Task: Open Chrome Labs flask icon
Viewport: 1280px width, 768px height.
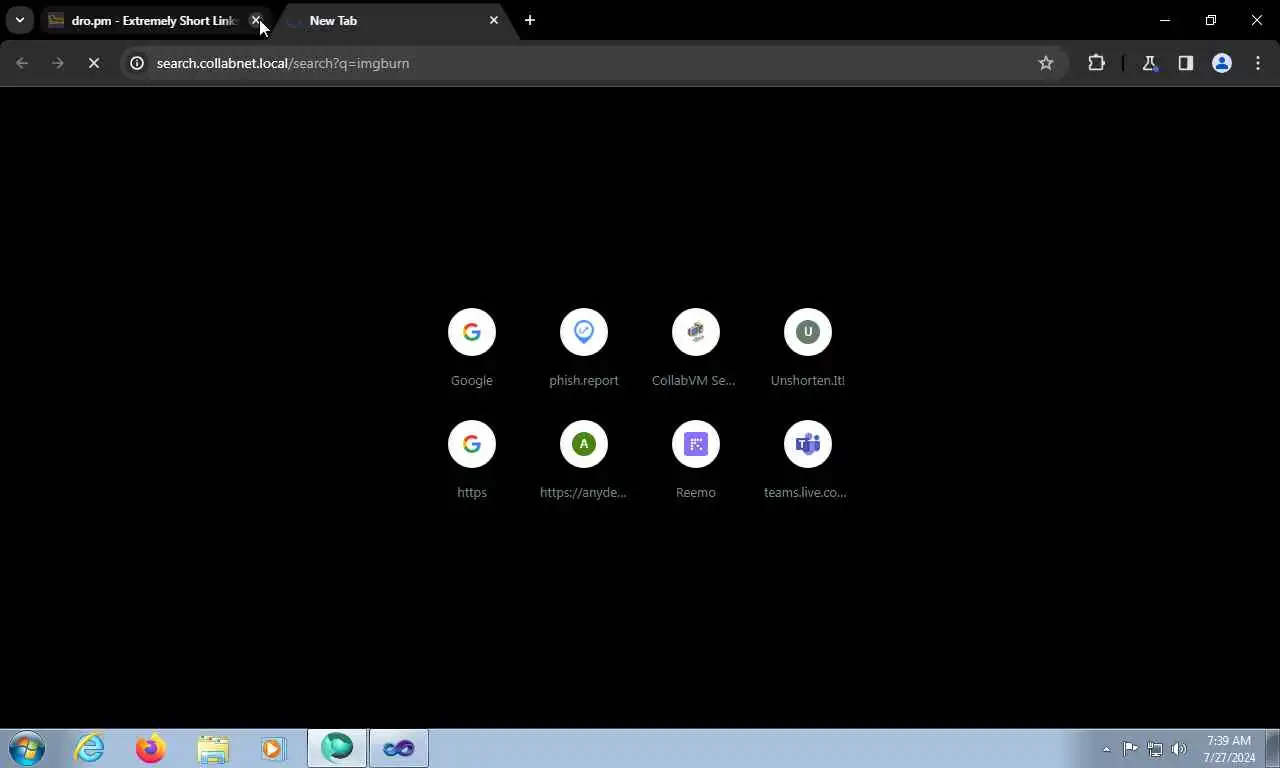Action: (x=1150, y=63)
